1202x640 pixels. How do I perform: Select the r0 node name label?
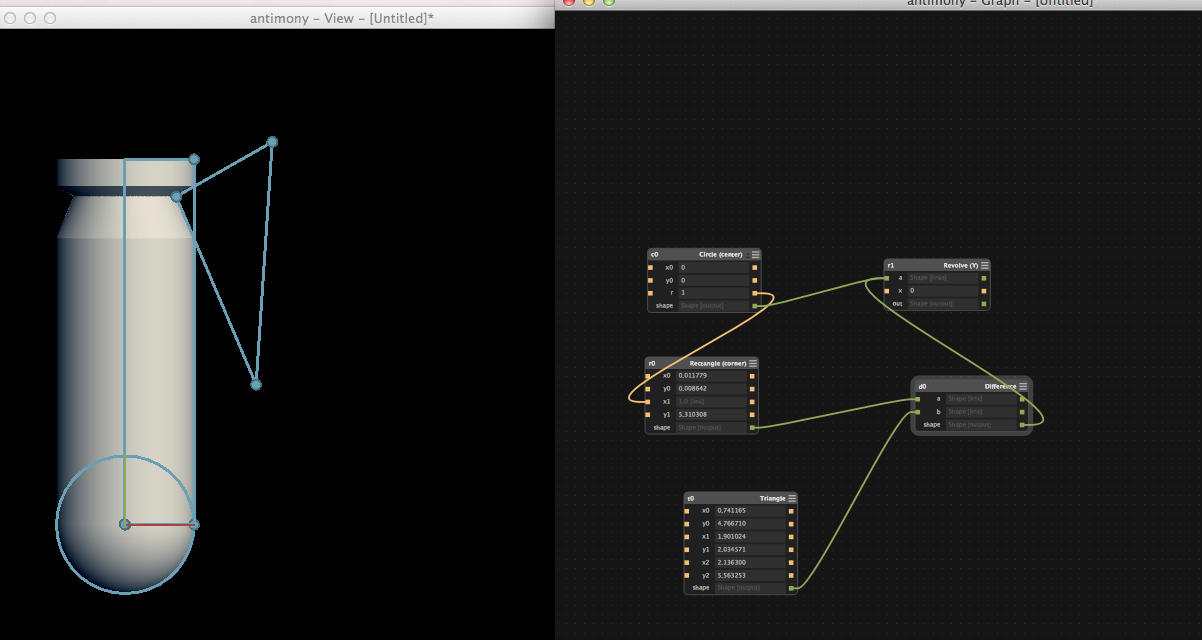tap(651, 364)
